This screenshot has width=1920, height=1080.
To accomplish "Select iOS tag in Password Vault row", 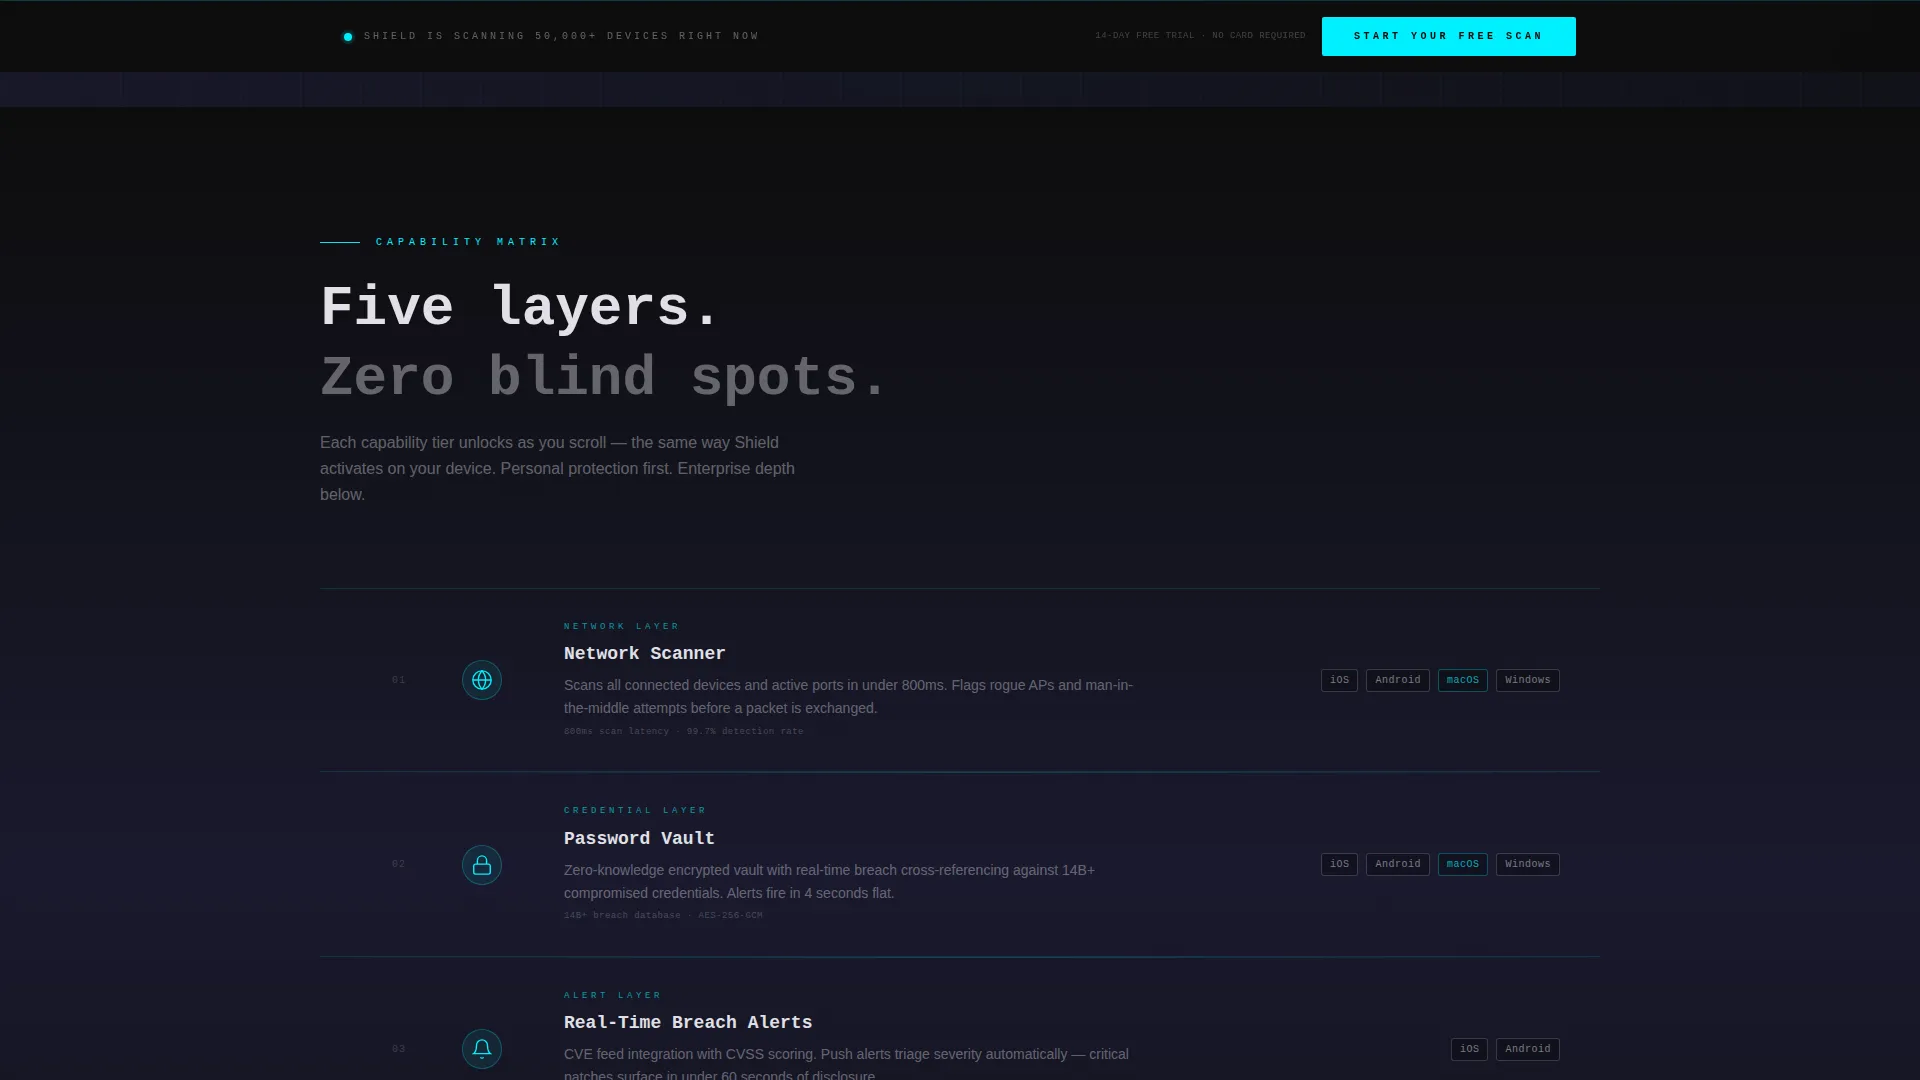I will pos(1339,864).
